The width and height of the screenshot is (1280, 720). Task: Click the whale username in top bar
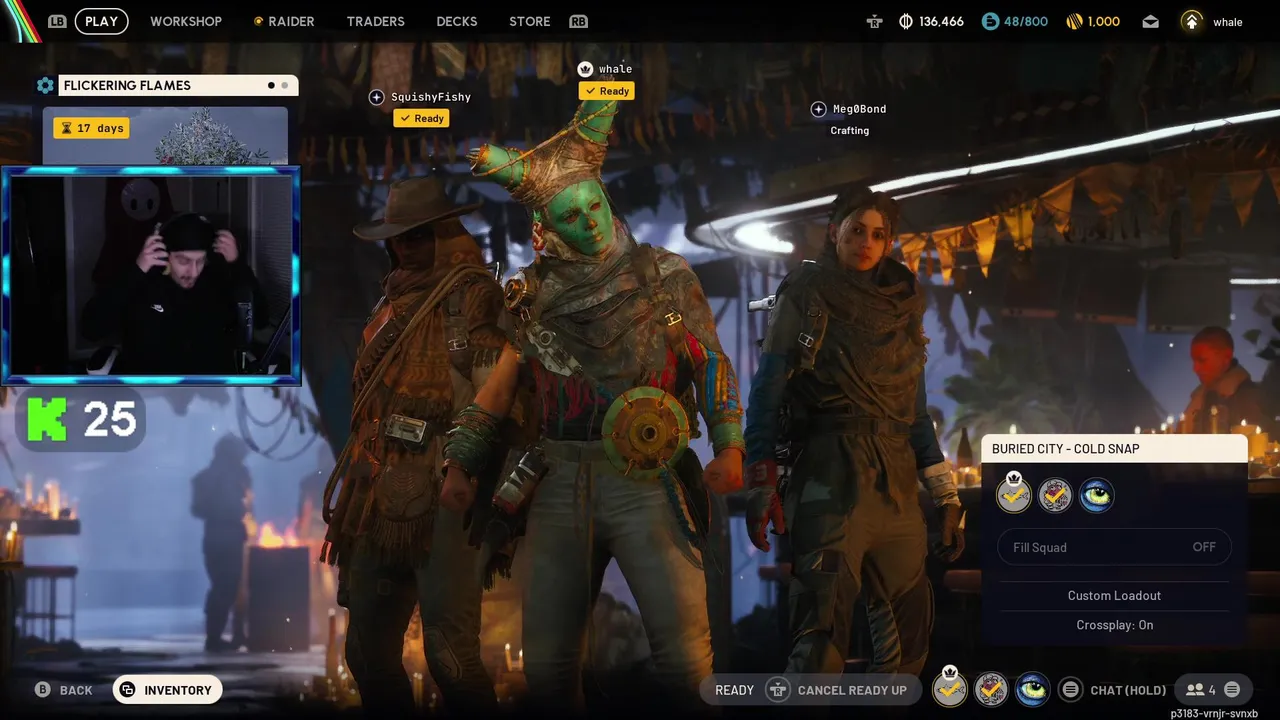[x=1227, y=22]
